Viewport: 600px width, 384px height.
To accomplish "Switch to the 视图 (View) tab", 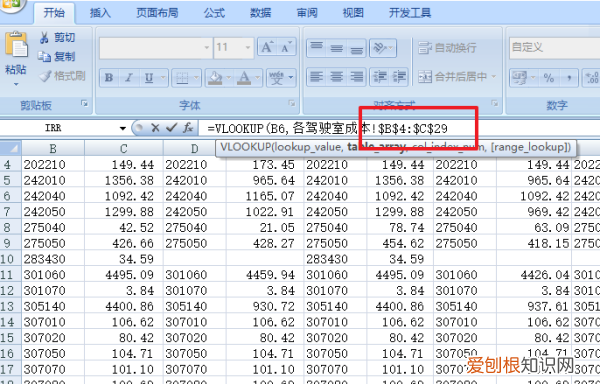I will click(353, 13).
